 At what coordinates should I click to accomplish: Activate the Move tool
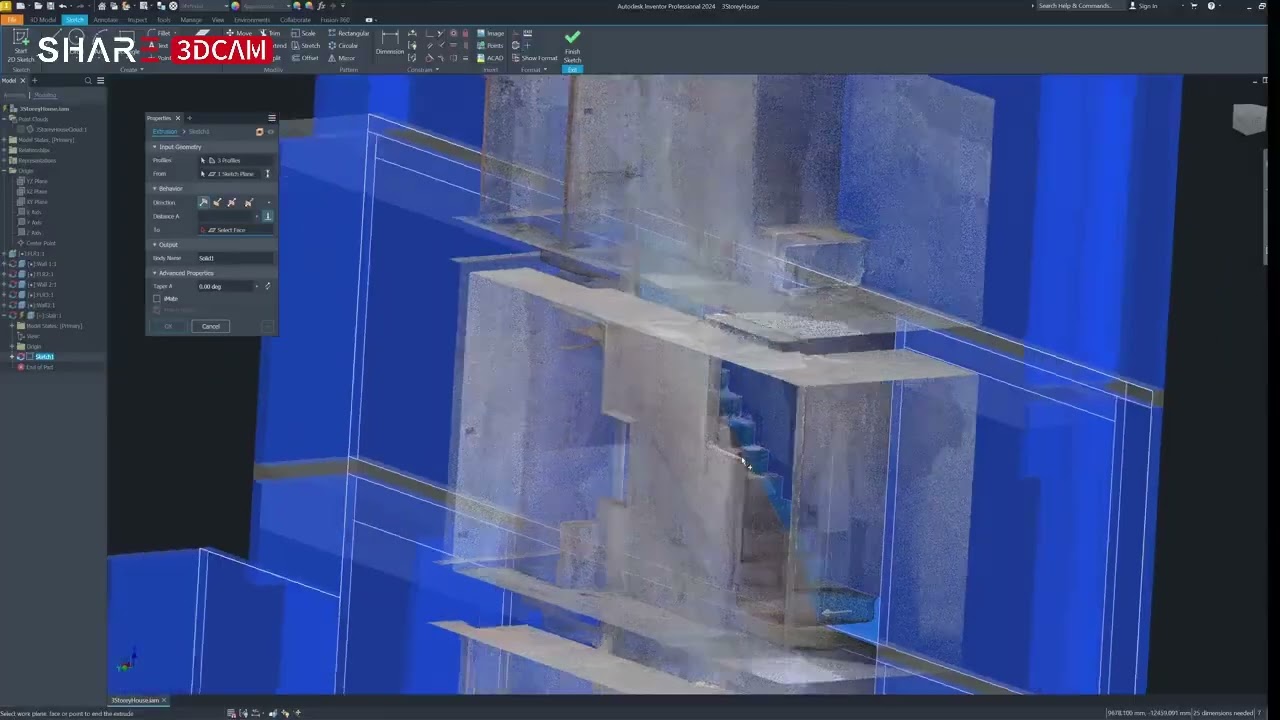click(239, 33)
